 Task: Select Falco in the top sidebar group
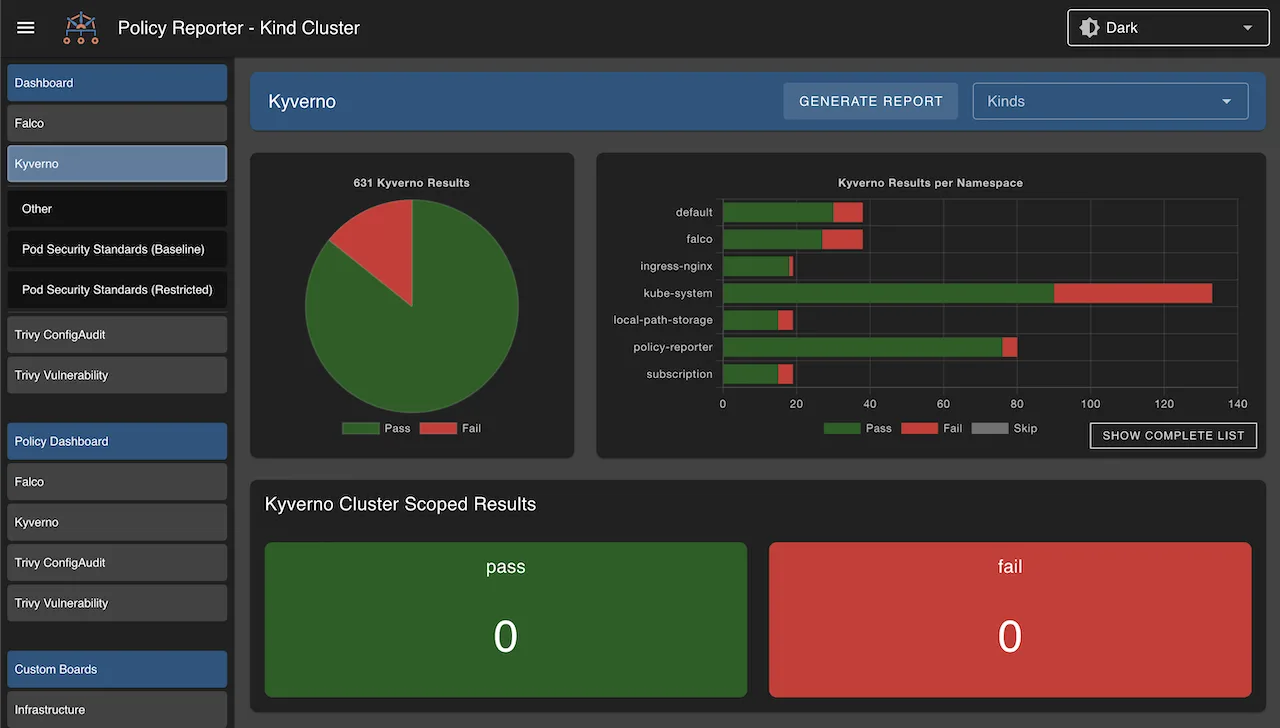point(117,122)
